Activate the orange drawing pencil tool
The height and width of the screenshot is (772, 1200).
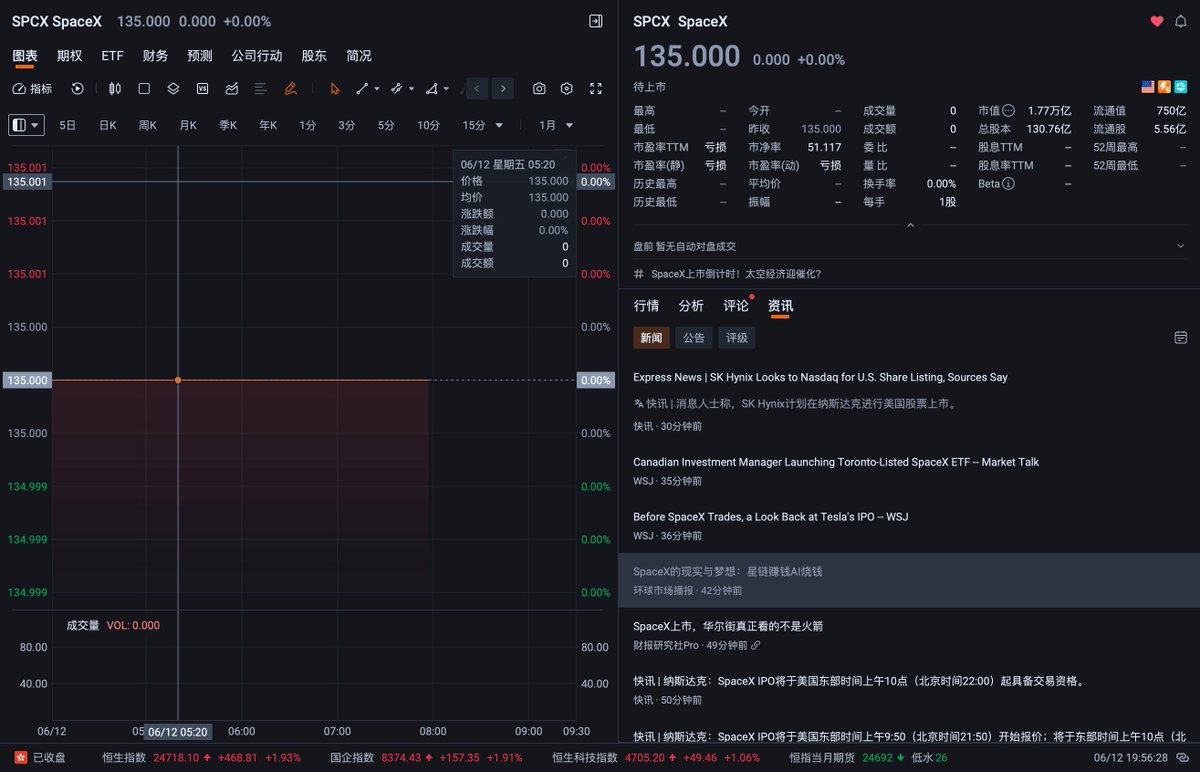290,89
